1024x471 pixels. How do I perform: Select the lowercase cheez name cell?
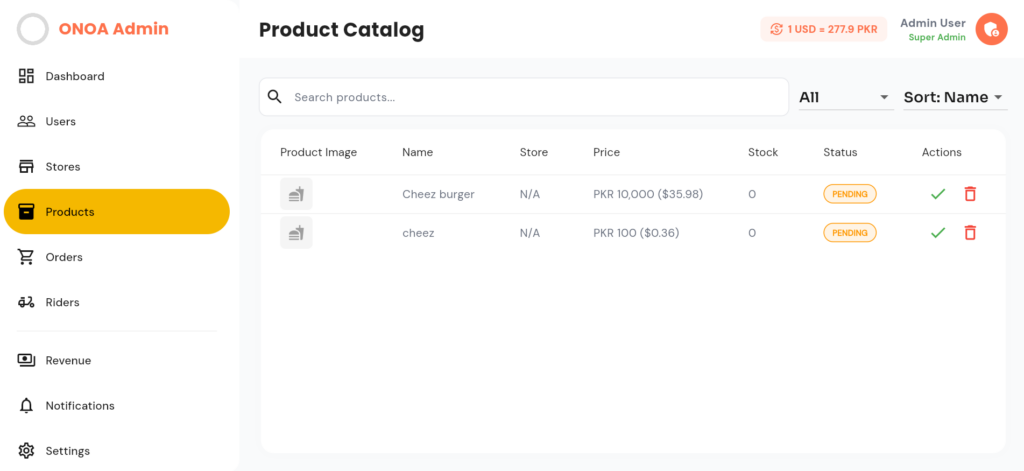(x=418, y=233)
